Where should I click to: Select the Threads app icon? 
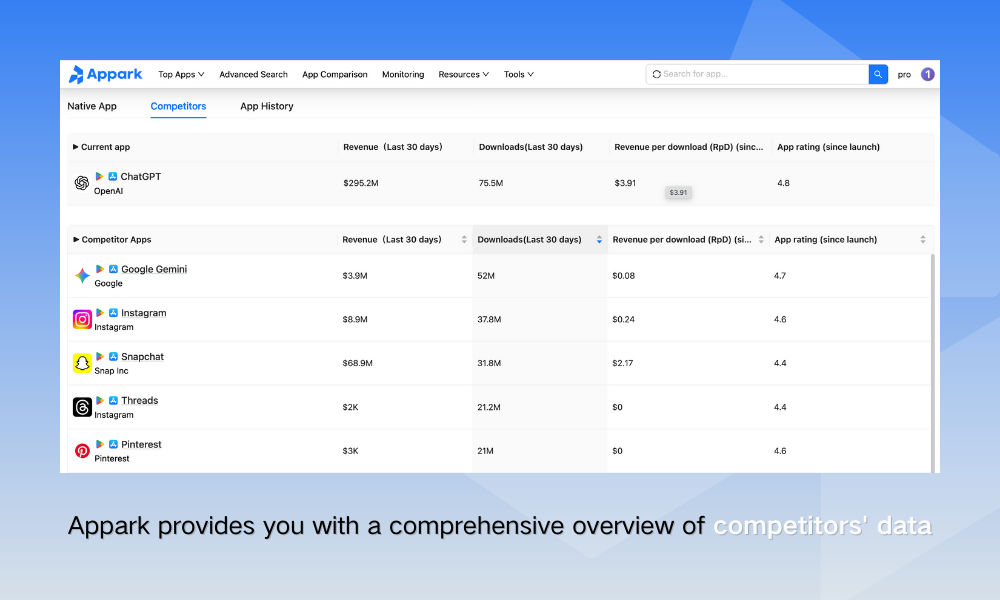point(82,407)
